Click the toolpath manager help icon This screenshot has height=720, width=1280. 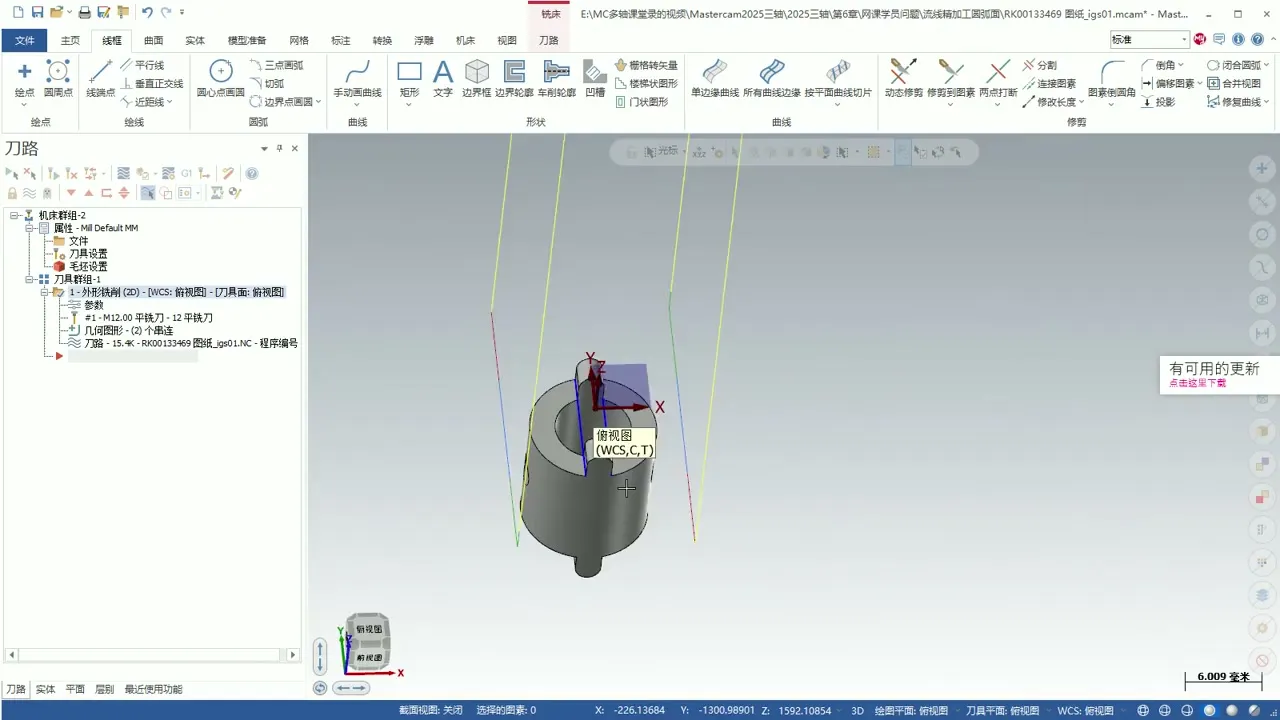(x=252, y=173)
